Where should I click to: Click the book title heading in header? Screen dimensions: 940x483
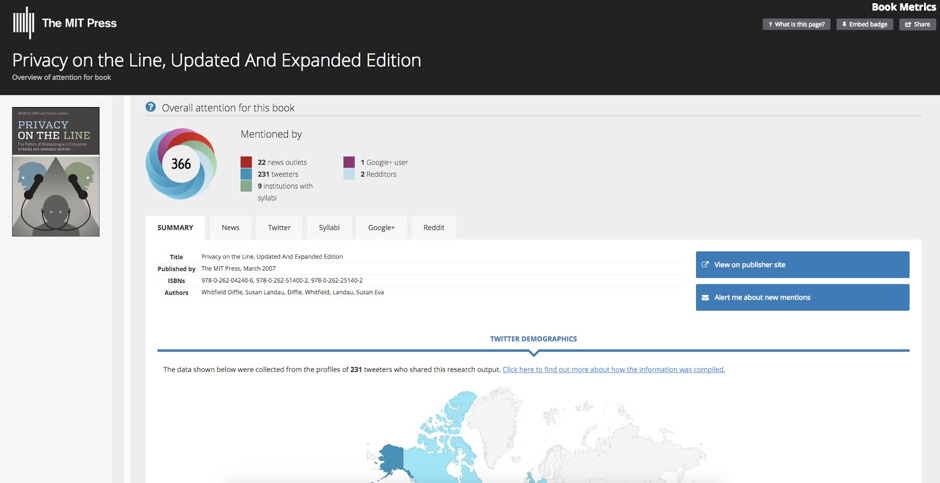point(216,60)
